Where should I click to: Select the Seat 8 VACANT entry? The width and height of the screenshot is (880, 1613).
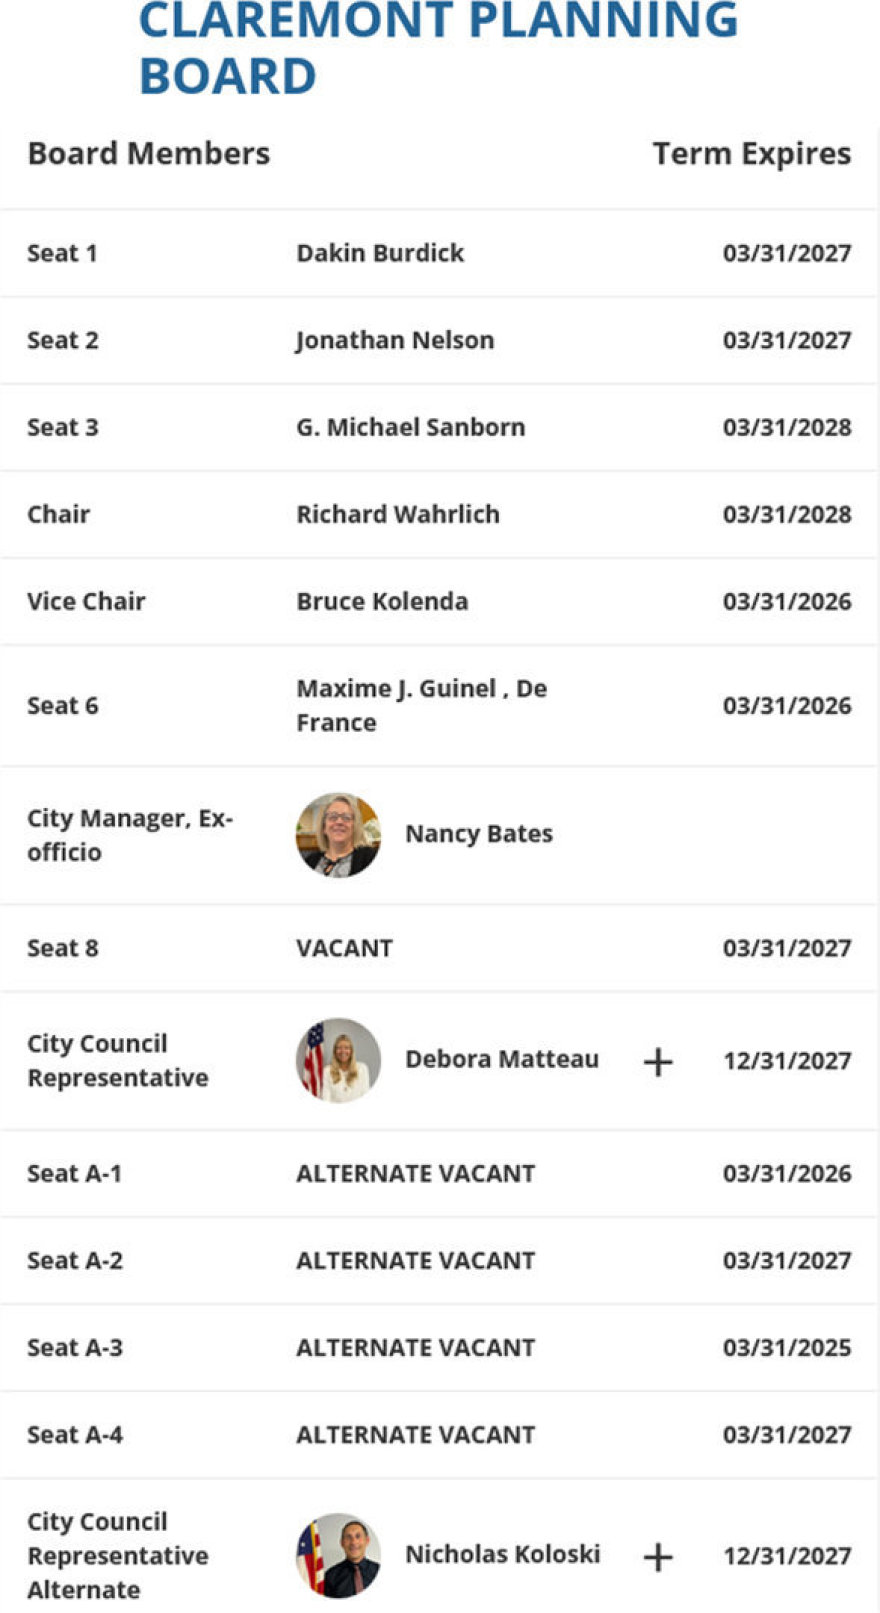344,948
